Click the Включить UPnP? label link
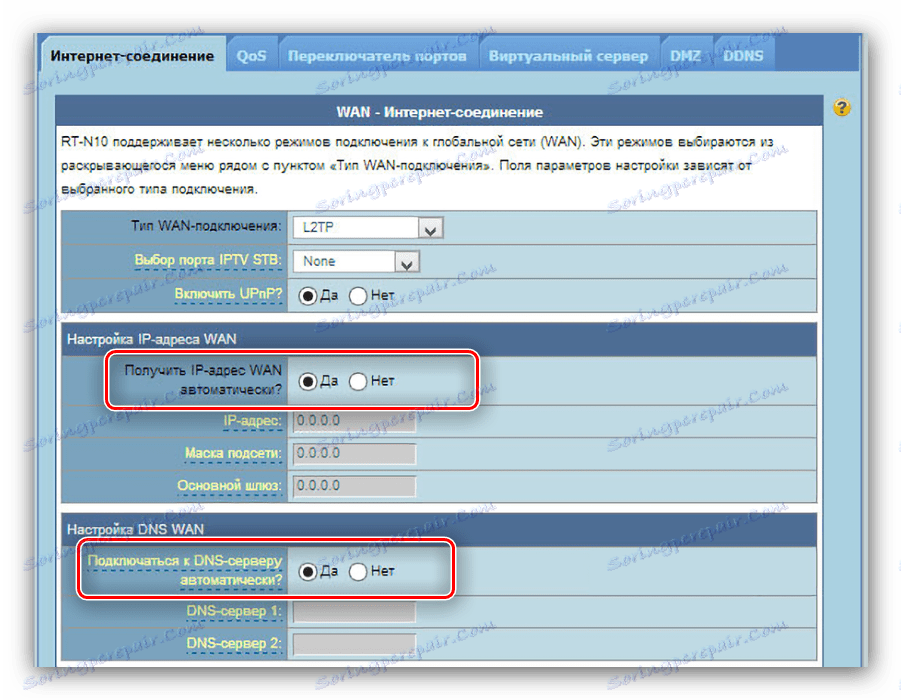 tap(228, 294)
